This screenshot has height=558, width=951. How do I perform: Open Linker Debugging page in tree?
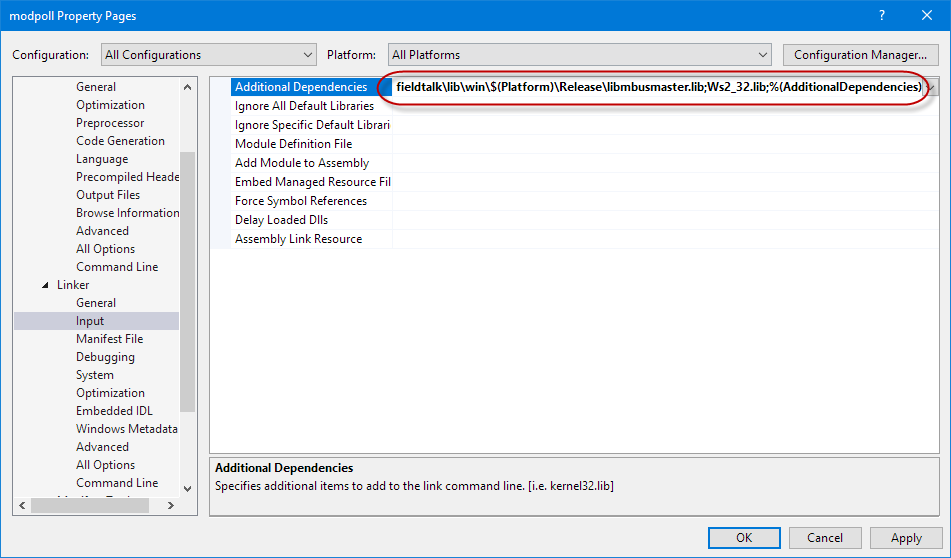coord(105,357)
